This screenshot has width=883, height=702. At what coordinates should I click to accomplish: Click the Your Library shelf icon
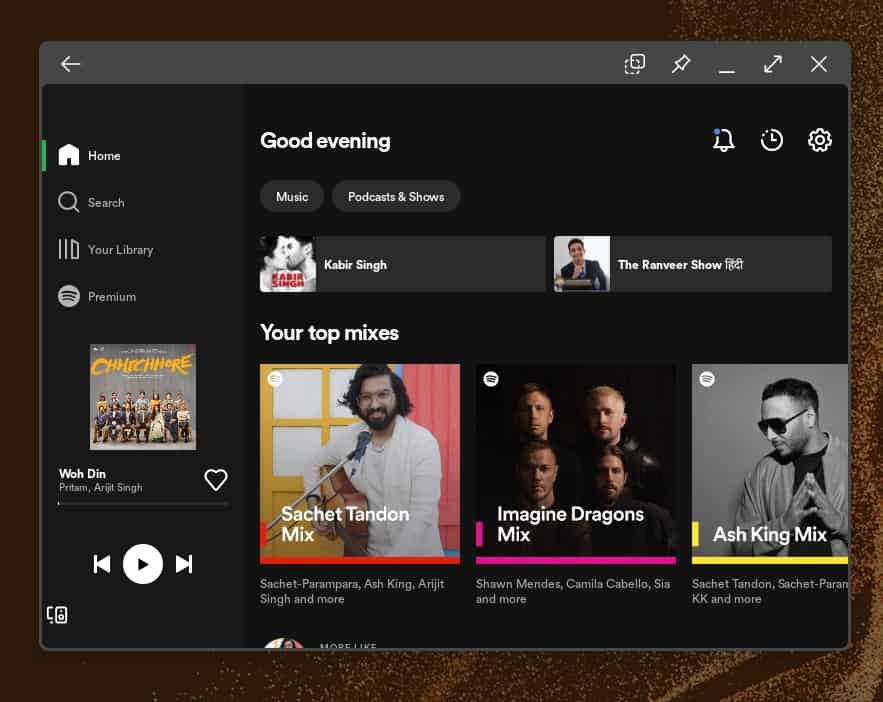[69, 249]
